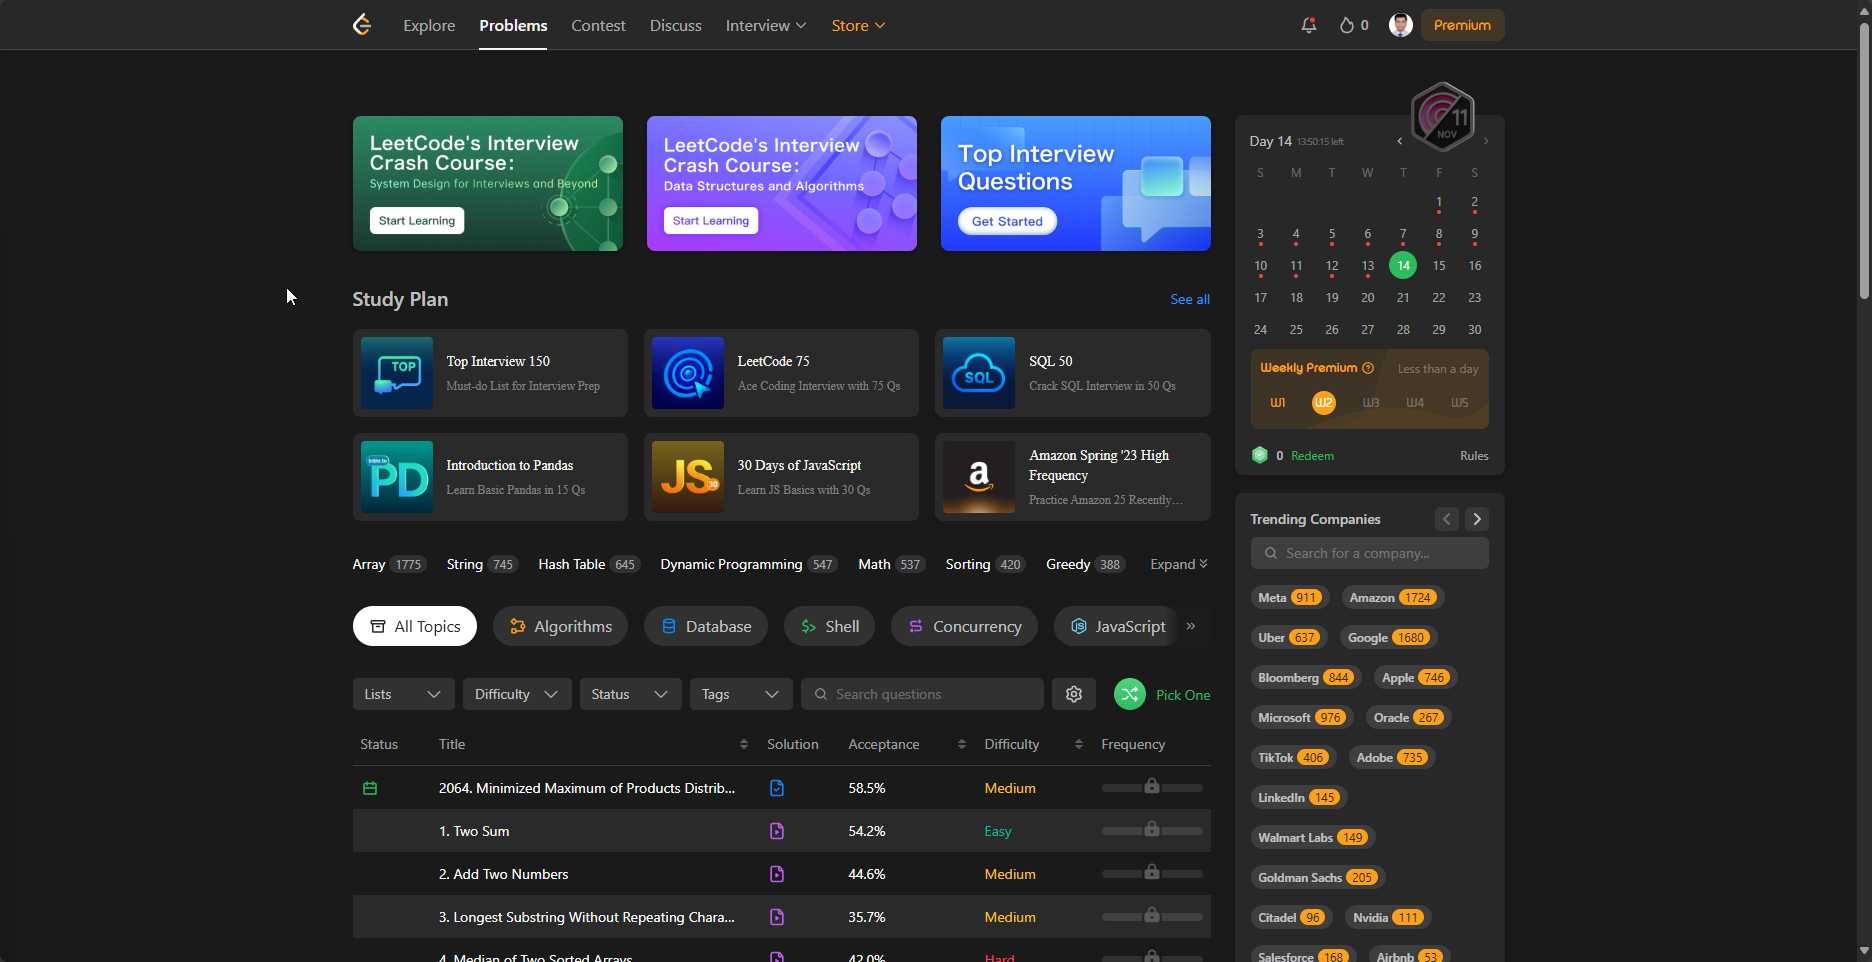Select the Database topic filter
The height and width of the screenshot is (962, 1872).
706,626
